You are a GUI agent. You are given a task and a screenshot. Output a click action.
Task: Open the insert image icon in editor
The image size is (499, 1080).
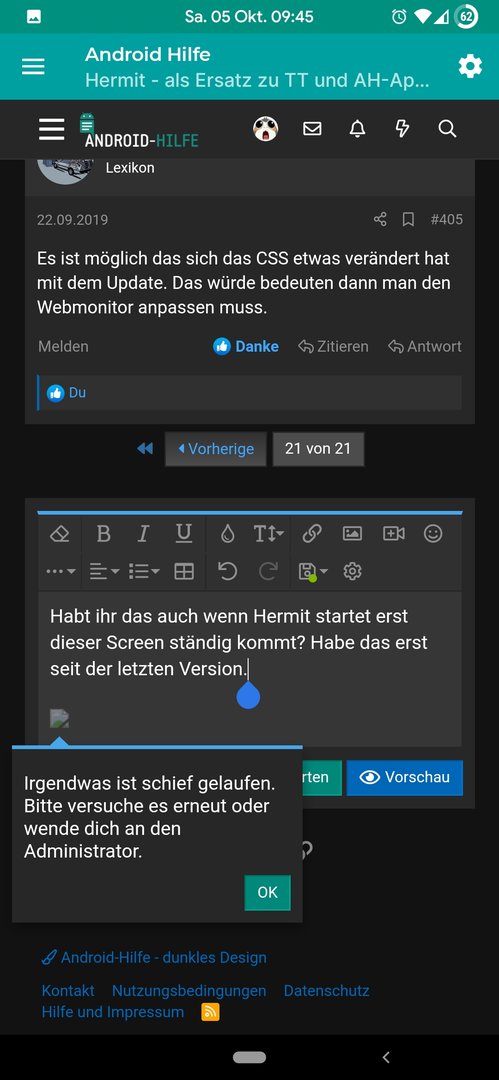pyautogui.click(x=352, y=534)
